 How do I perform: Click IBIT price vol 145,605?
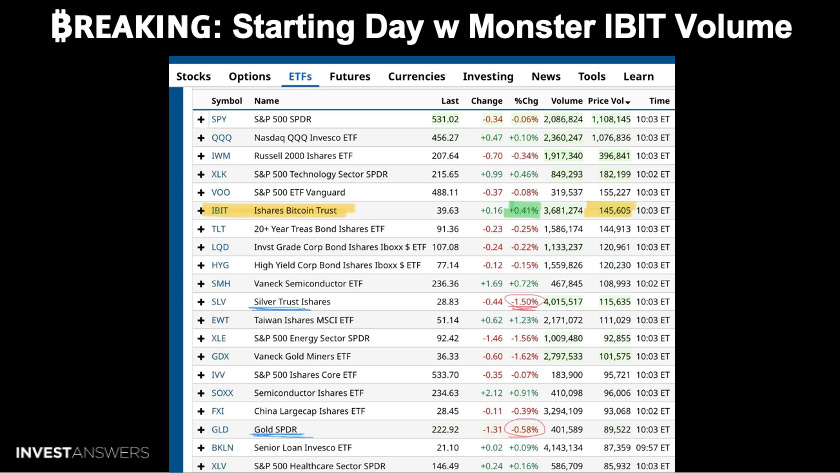click(x=614, y=211)
